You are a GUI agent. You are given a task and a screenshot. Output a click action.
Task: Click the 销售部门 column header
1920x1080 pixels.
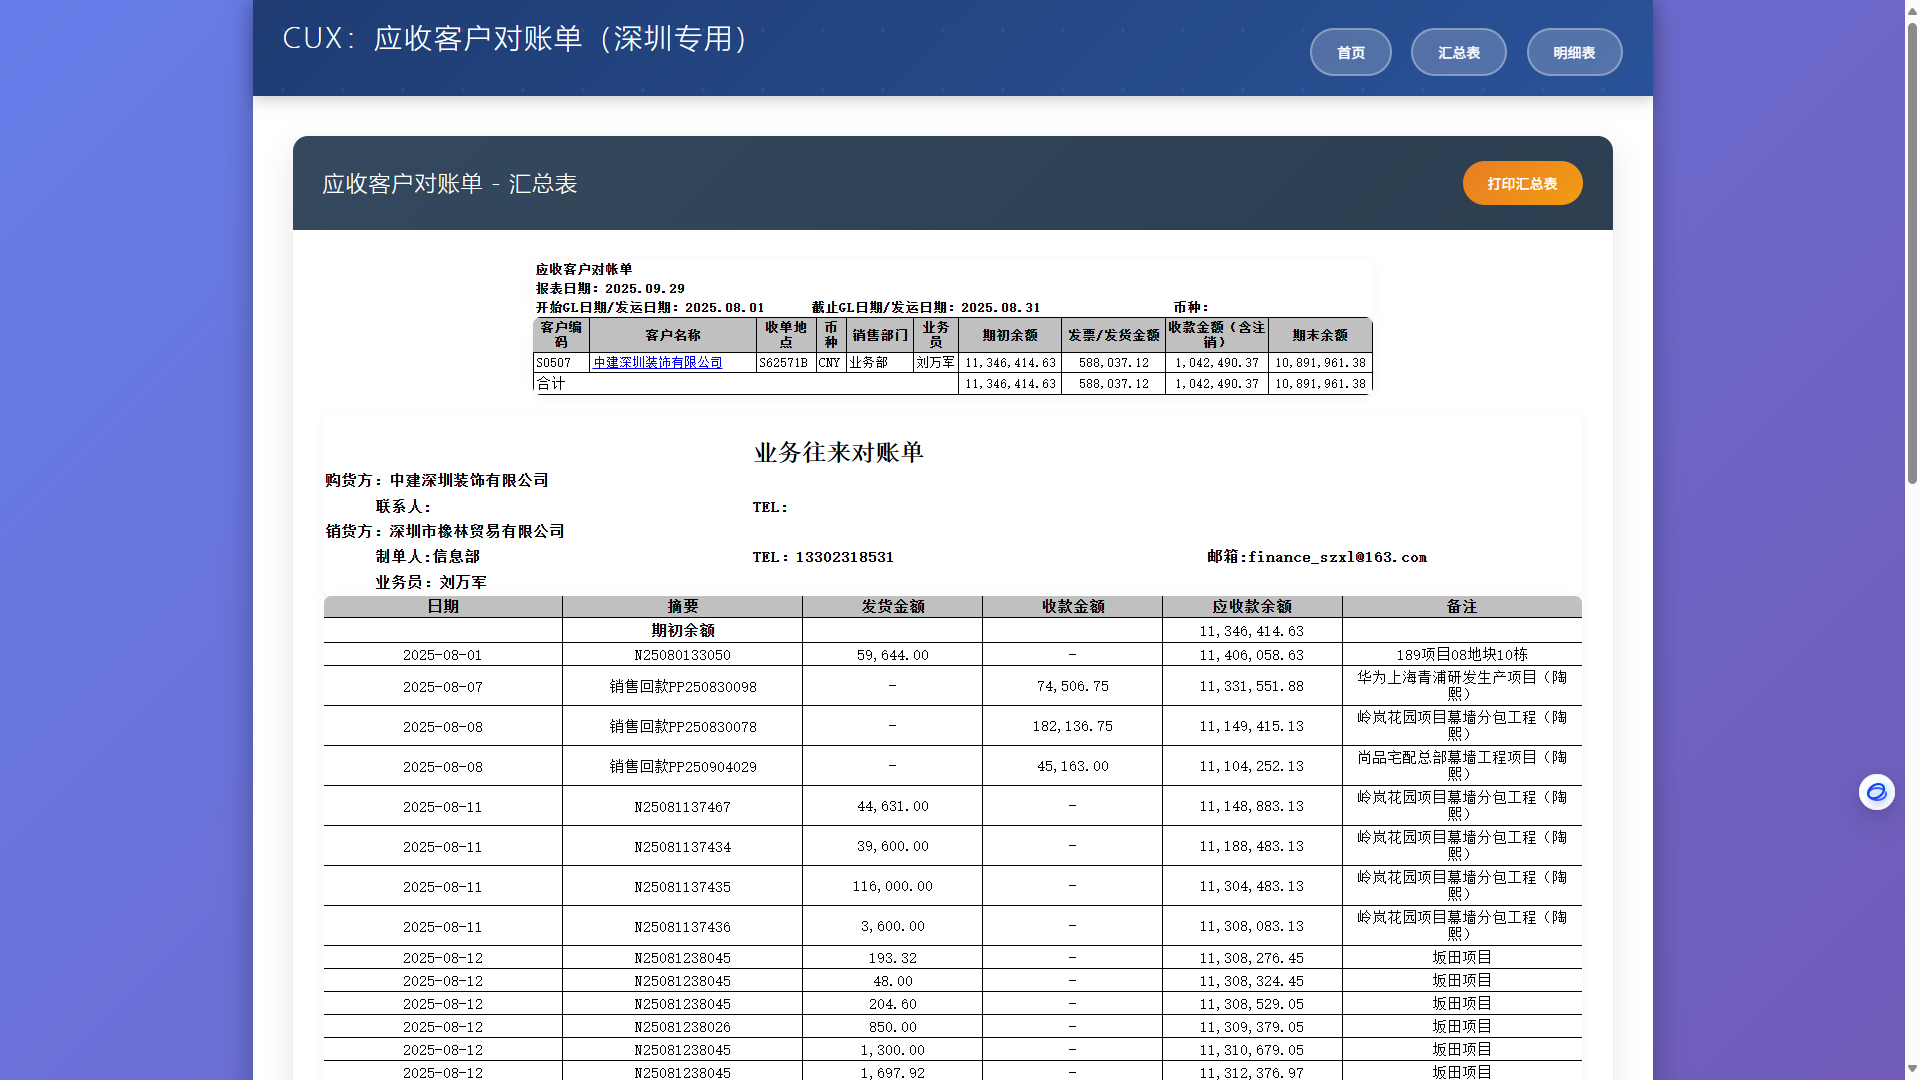(x=880, y=335)
